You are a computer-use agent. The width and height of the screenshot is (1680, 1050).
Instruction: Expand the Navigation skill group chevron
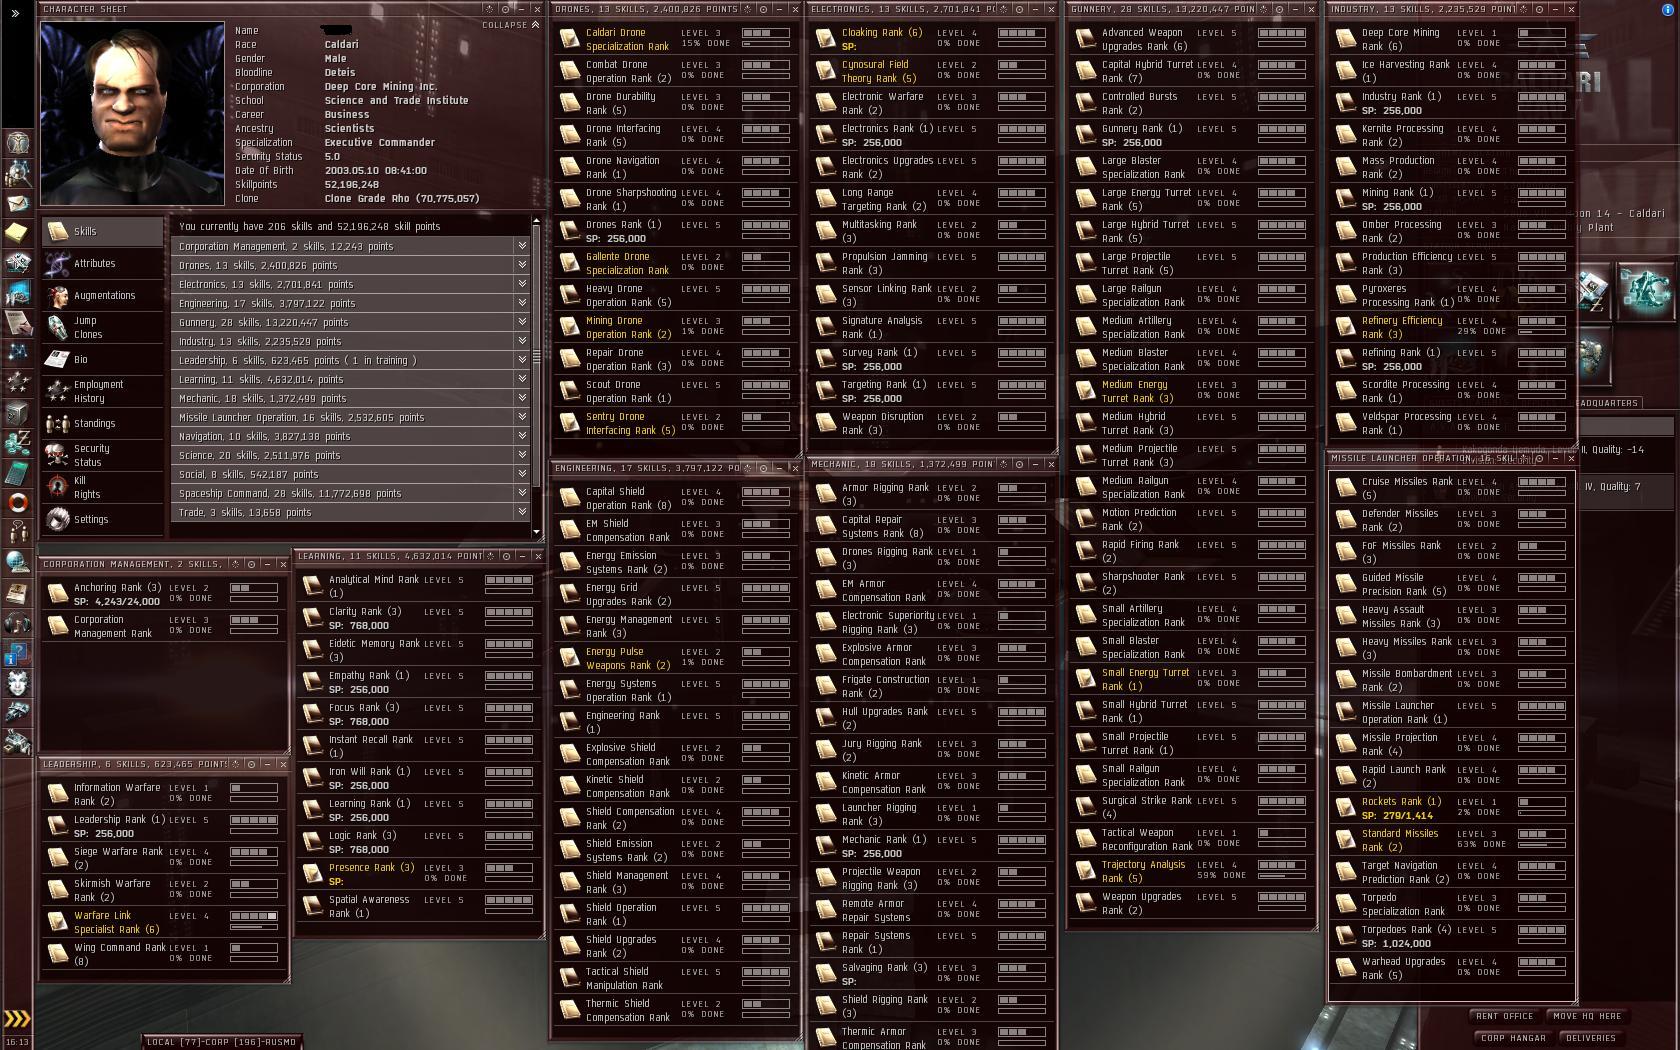(521, 436)
